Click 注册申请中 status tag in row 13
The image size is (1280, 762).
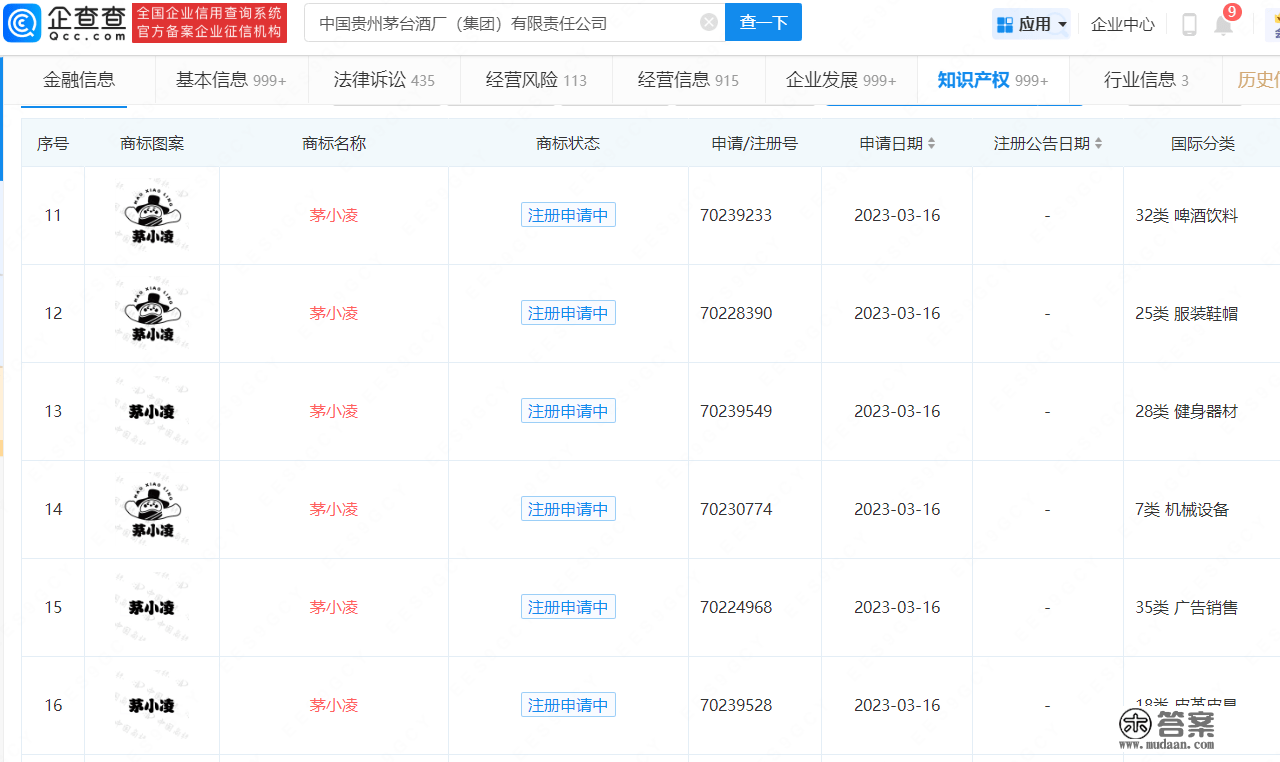click(x=568, y=411)
